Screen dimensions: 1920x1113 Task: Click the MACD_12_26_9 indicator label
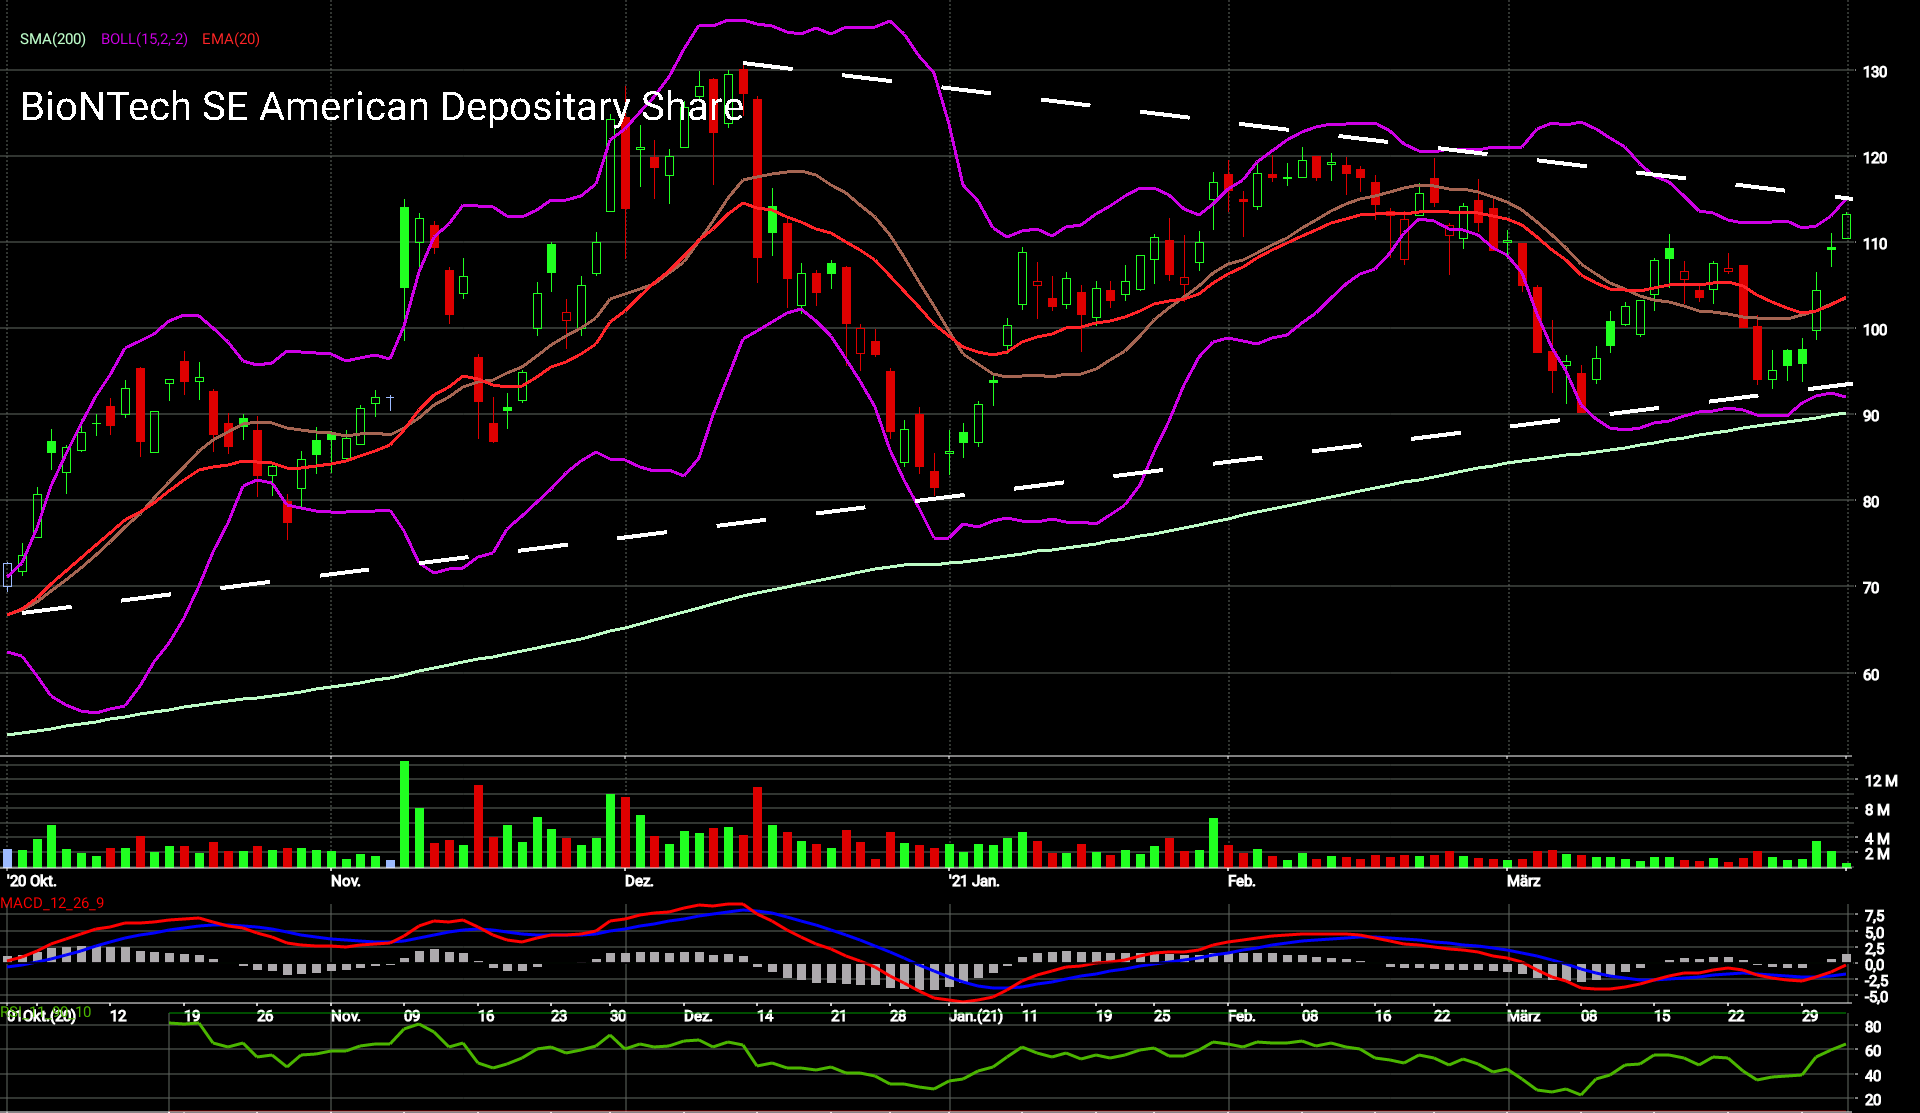52,903
